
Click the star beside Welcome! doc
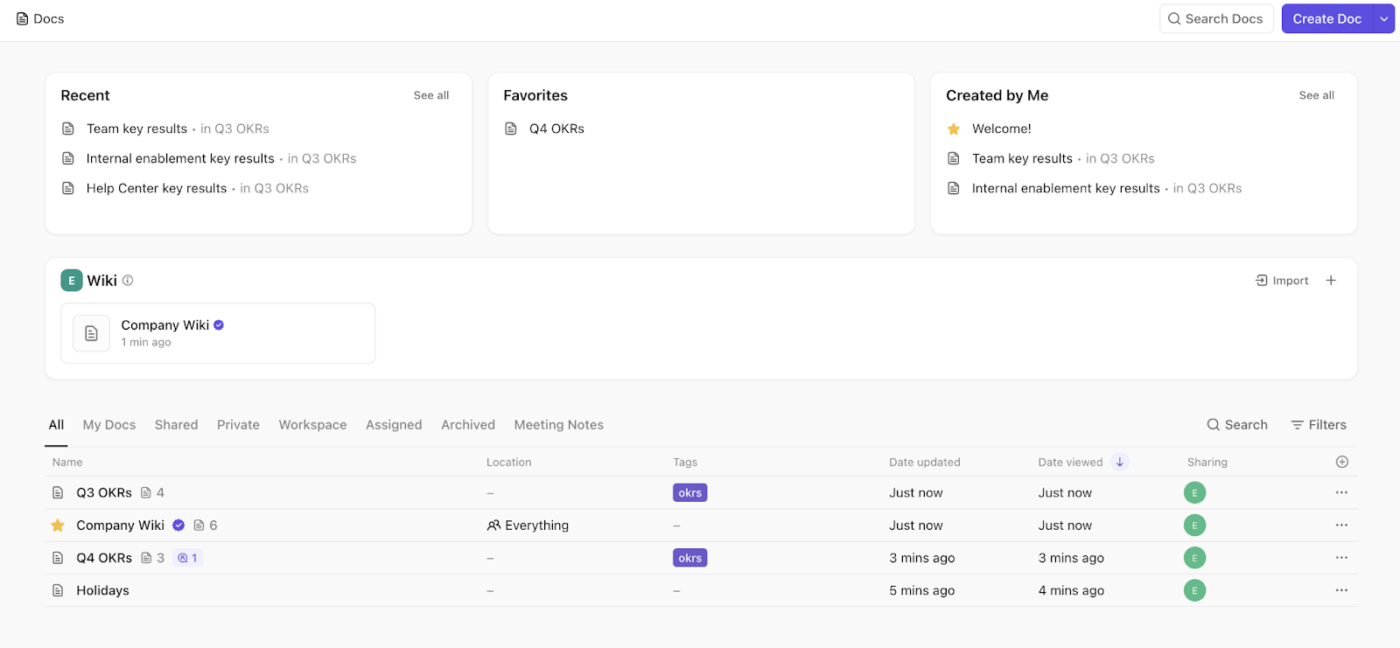(954, 129)
